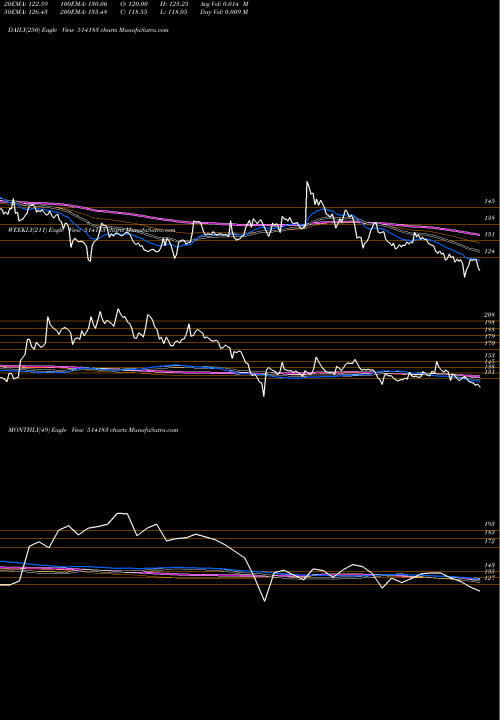Click the open price O: 120.00
500x720 pixels.
click(134, 4)
